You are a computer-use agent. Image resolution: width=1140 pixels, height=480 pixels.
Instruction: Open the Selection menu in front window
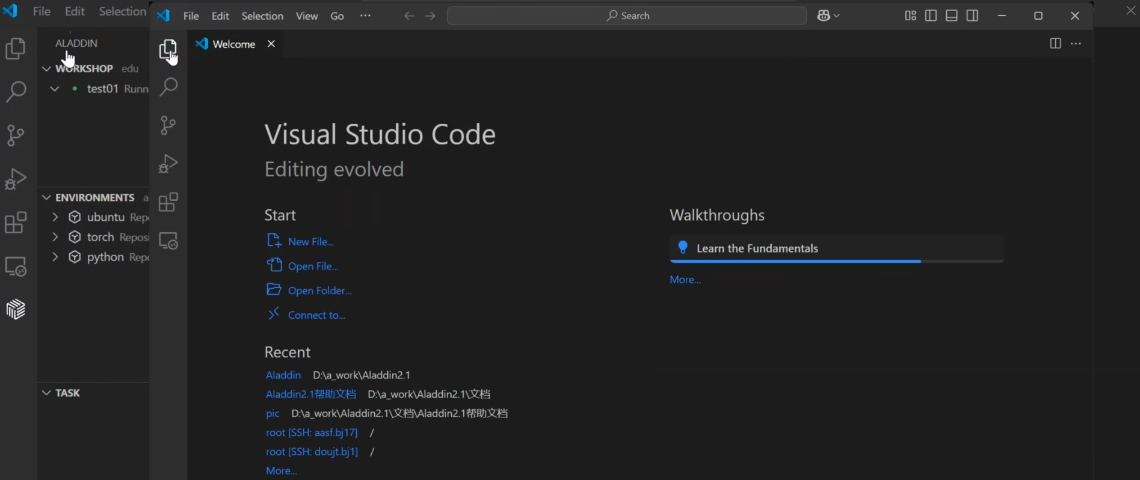pos(262,16)
